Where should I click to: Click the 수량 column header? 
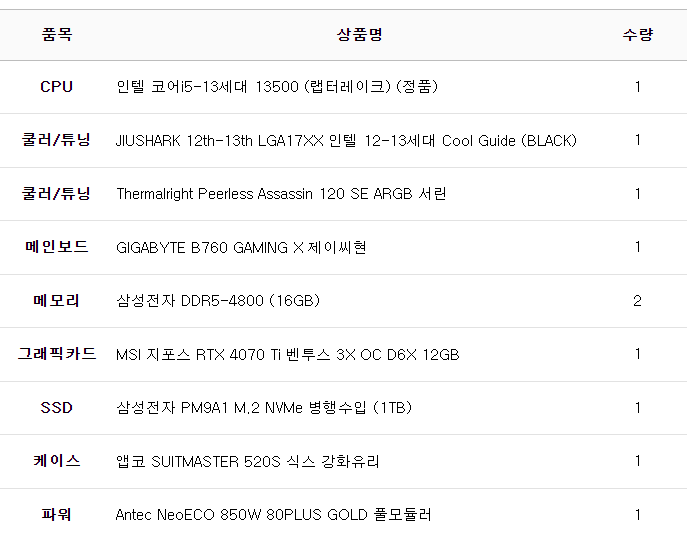click(x=637, y=35)
